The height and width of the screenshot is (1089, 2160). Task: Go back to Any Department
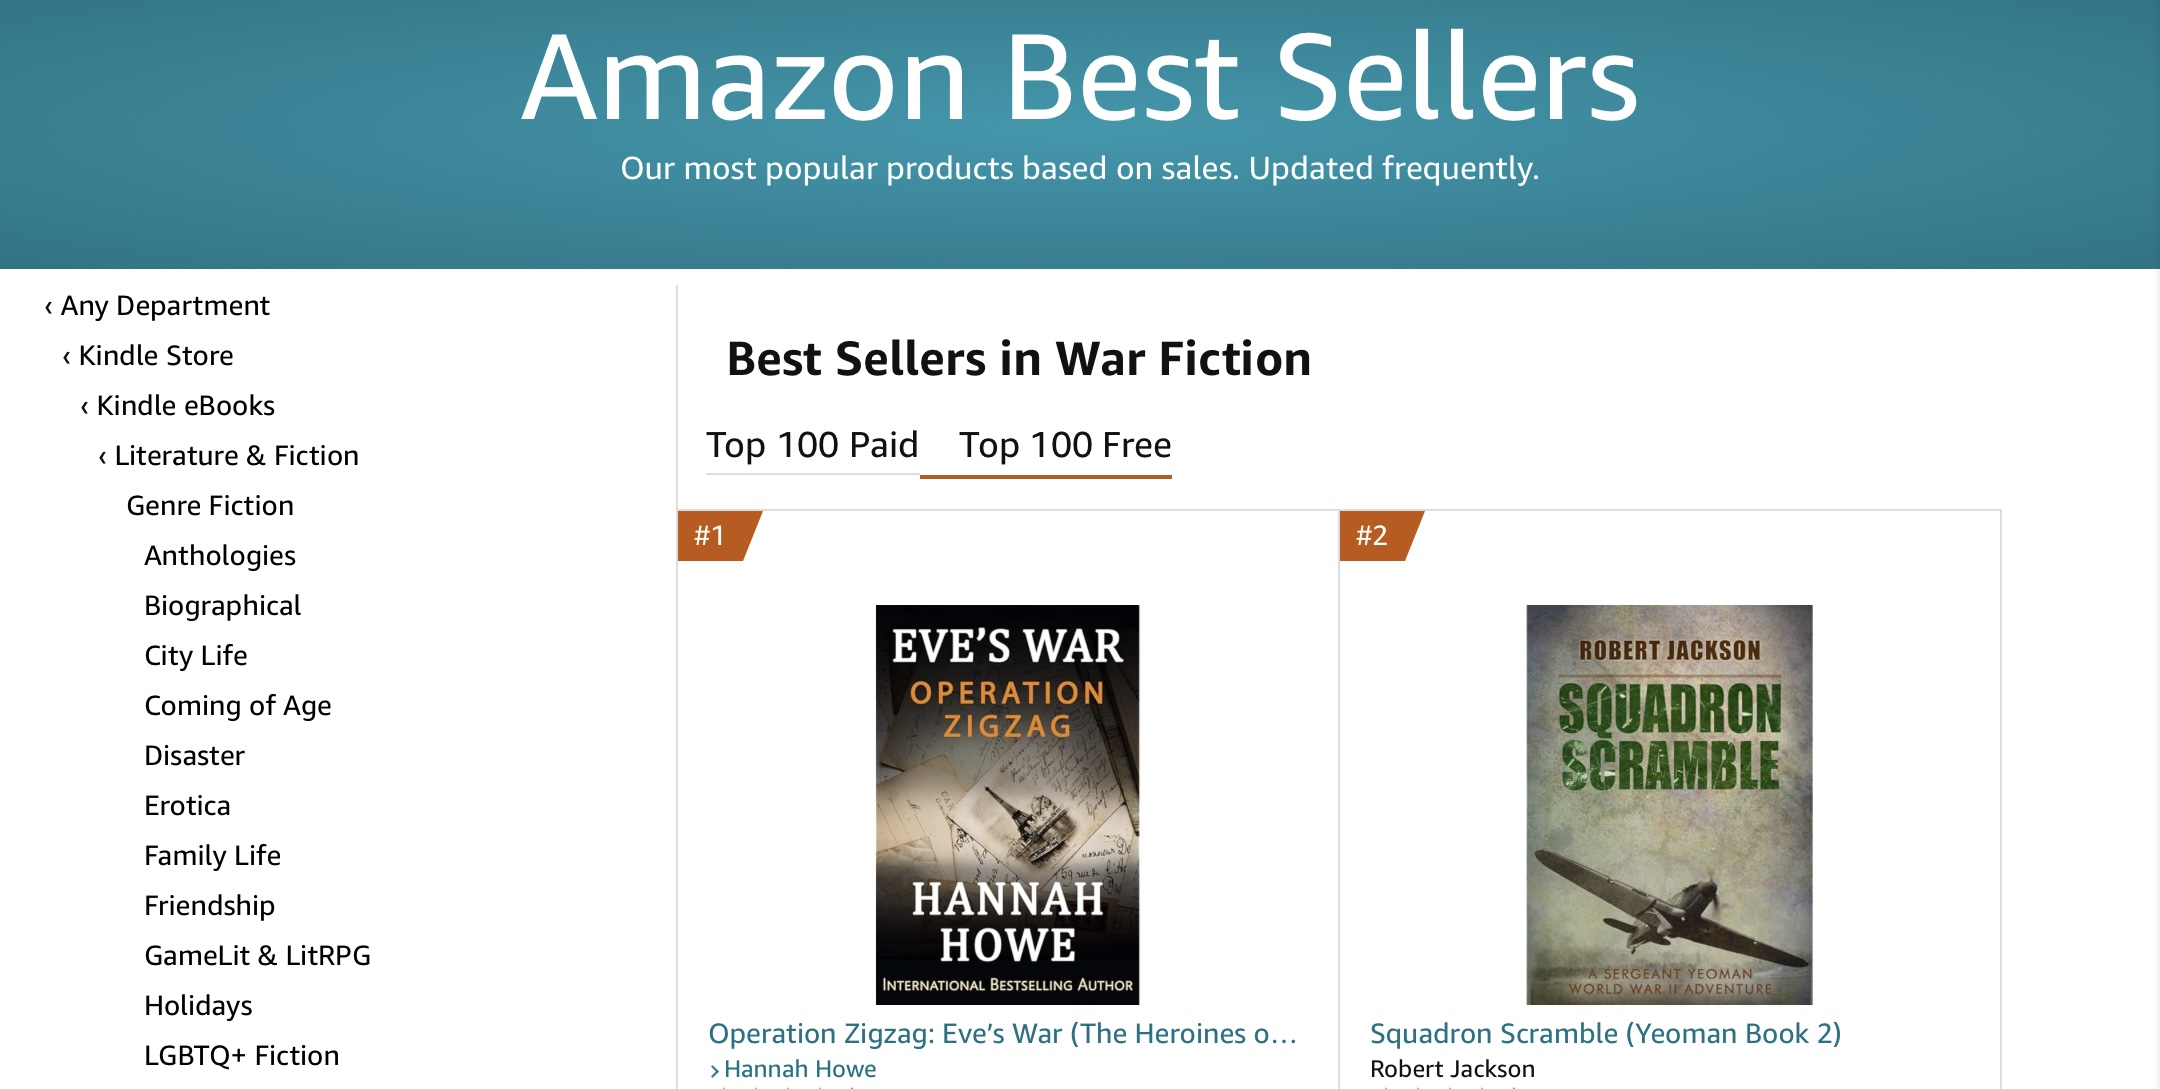(x=164, y=306)
